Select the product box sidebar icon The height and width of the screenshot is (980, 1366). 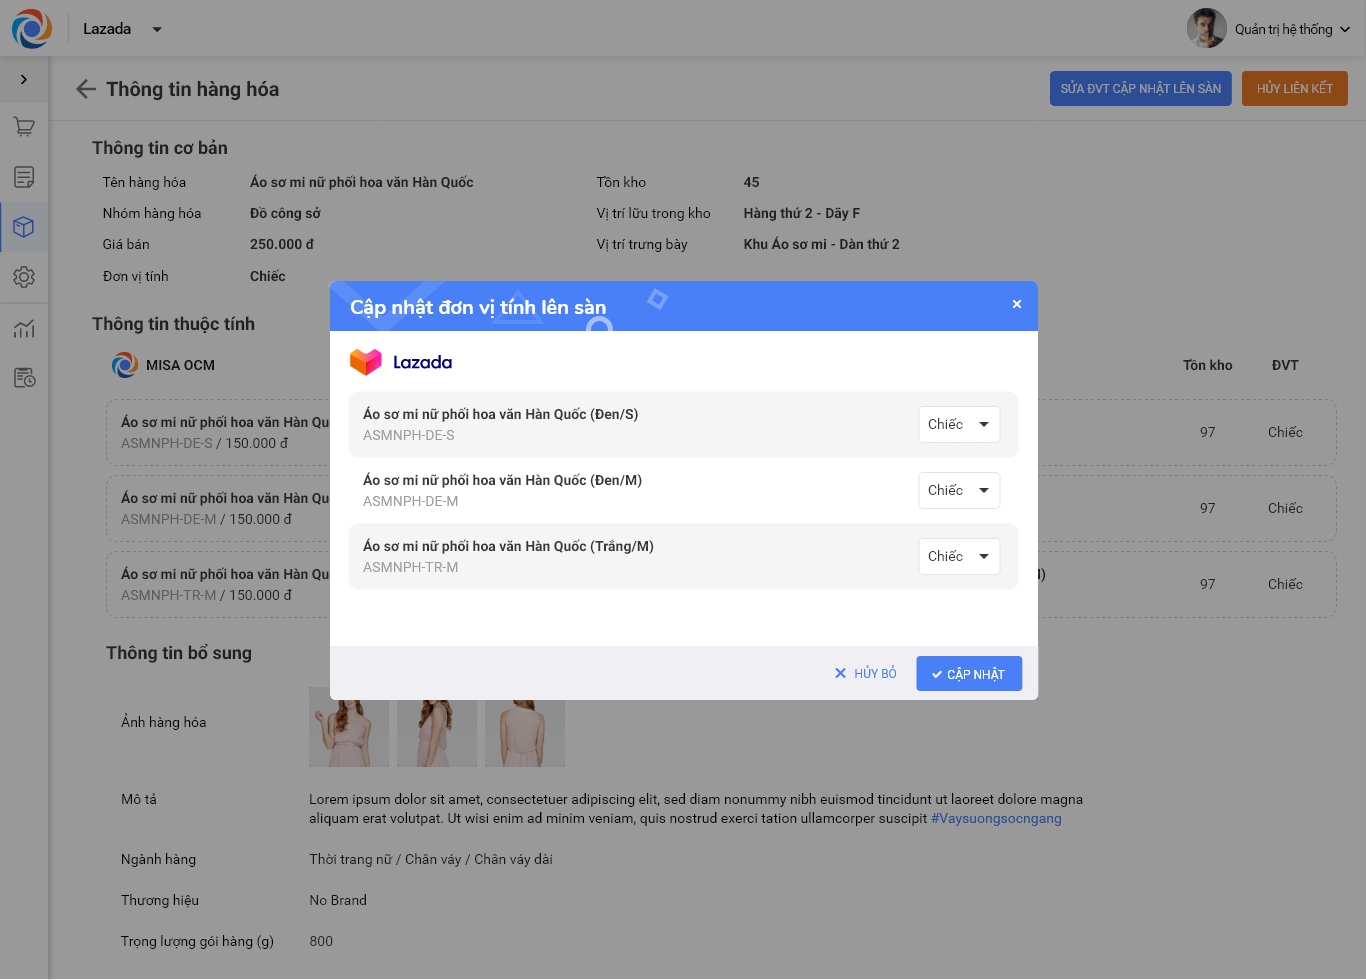[x=24, y=227]
